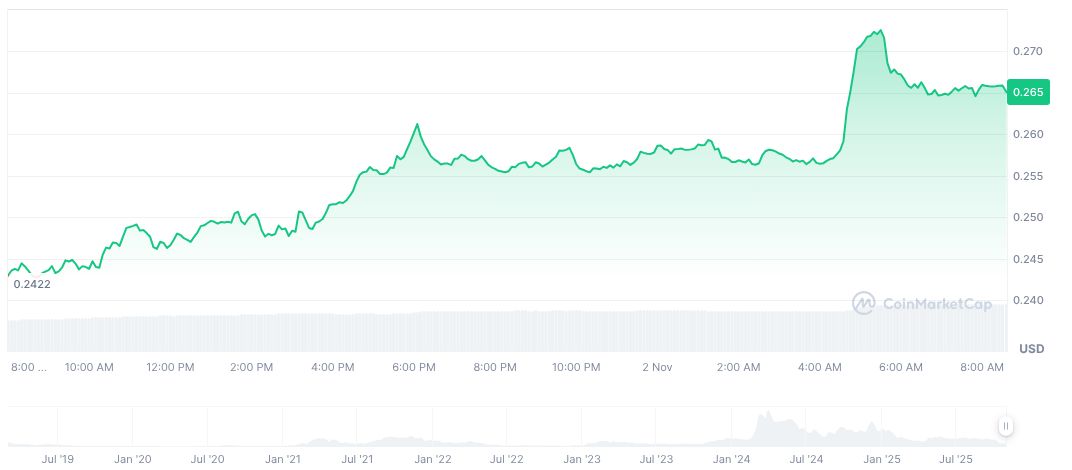Click Jul '25 on the navigator timeline
The width and height of the screenshot is (1072, 470).
tap(957, 459)
